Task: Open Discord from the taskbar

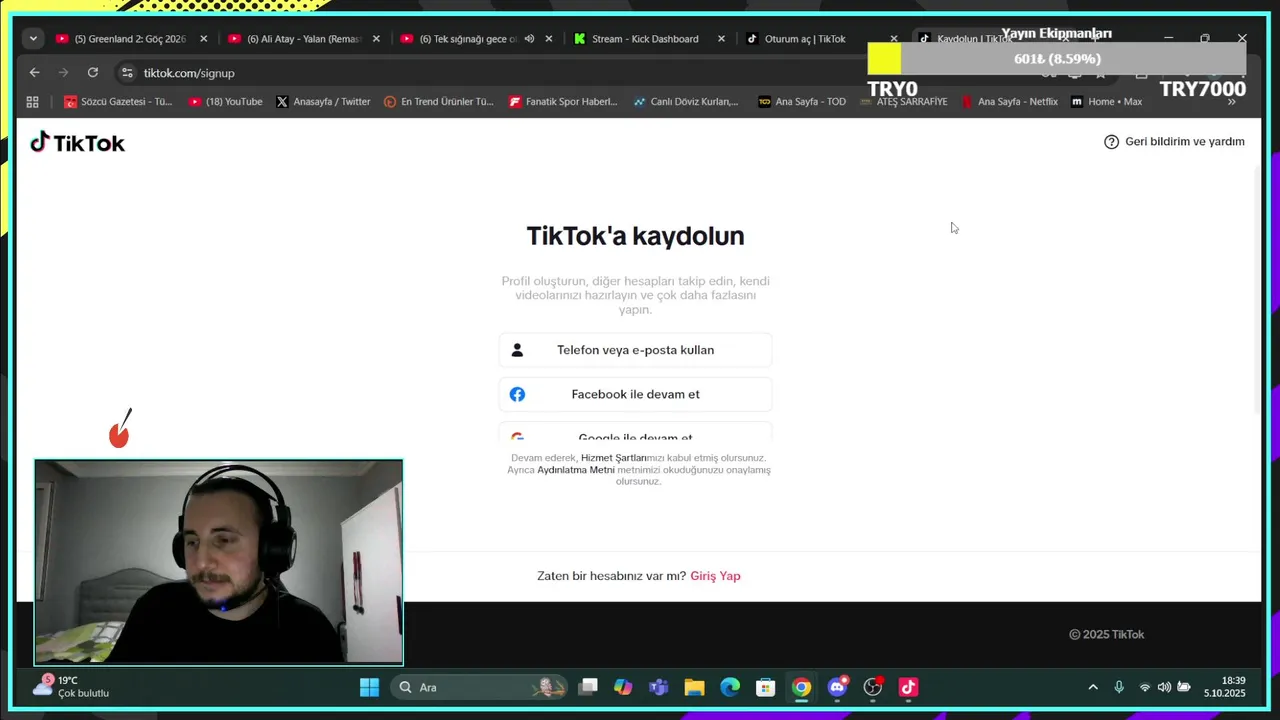Action: click(x=837, y=687)
